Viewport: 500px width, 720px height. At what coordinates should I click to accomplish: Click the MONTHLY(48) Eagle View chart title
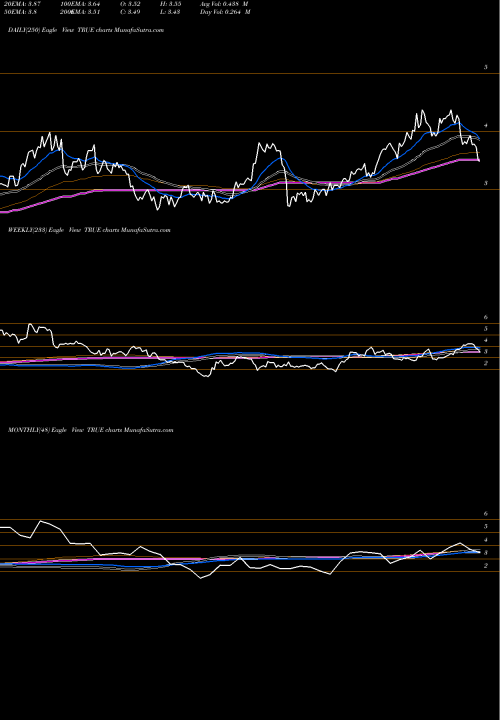90,430
